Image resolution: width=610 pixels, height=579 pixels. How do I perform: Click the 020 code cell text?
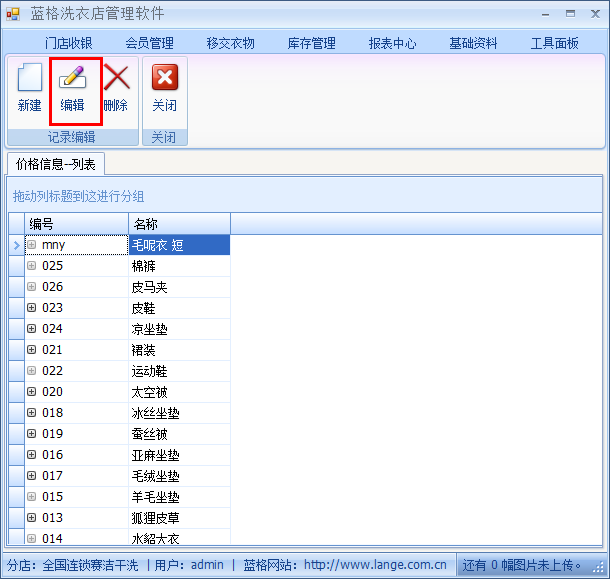[53, 392]
